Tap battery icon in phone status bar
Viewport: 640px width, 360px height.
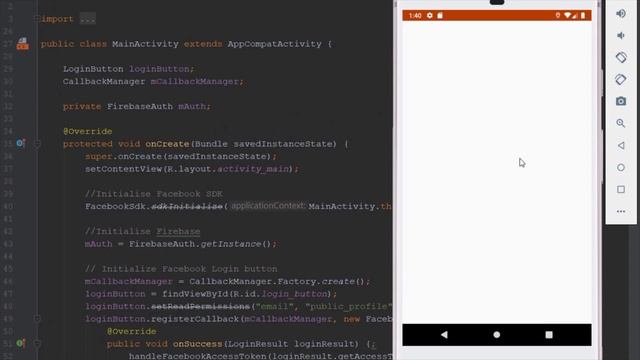pos(583,16)
